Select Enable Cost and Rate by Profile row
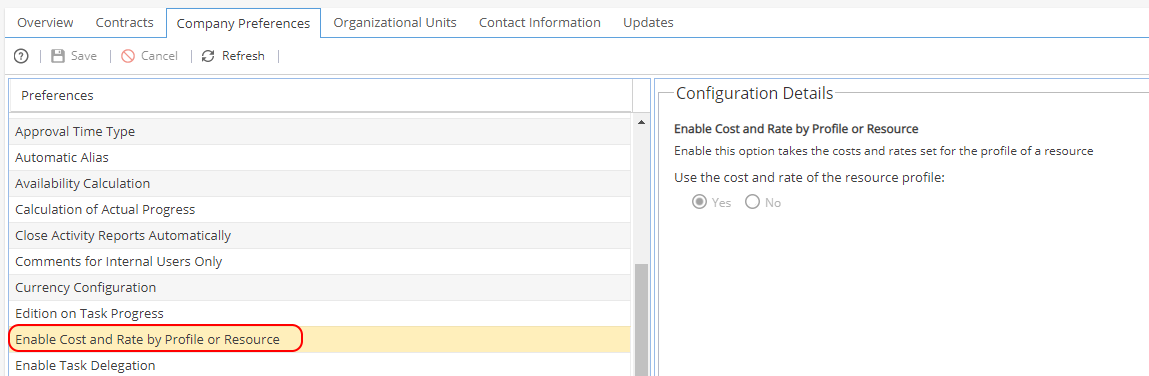 coord(319,340)
